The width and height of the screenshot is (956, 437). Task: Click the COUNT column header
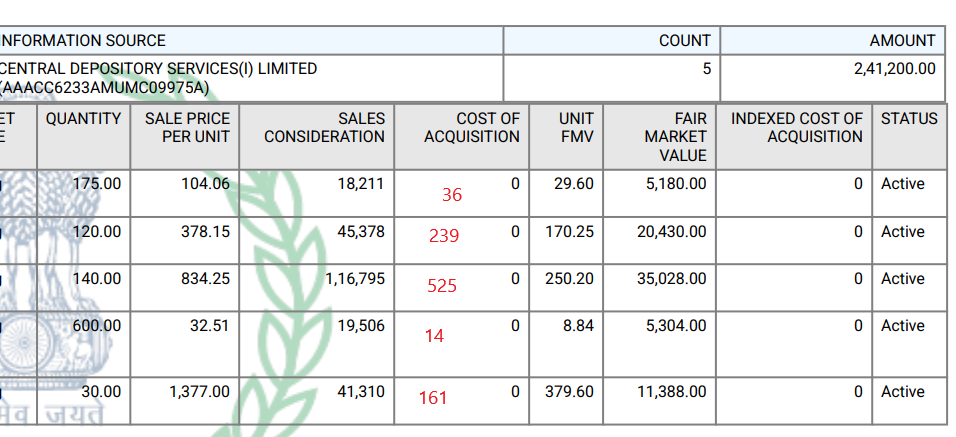pos(684,41)
